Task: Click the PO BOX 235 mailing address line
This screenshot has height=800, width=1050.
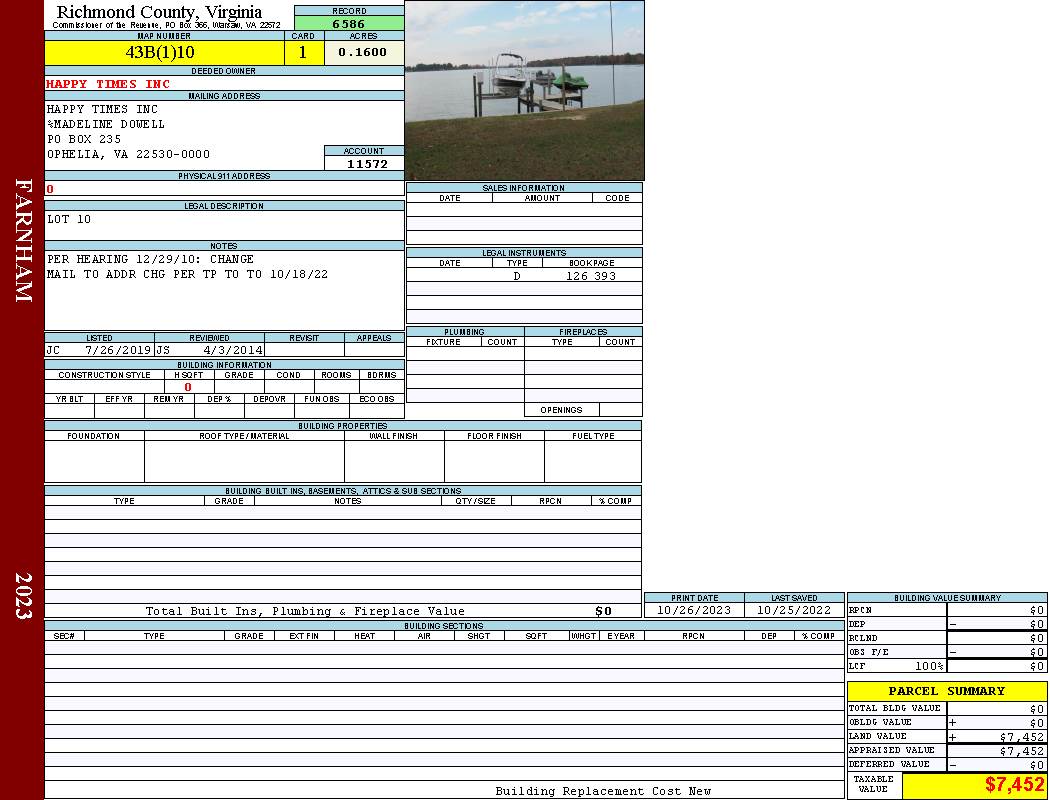Action: 84,139
